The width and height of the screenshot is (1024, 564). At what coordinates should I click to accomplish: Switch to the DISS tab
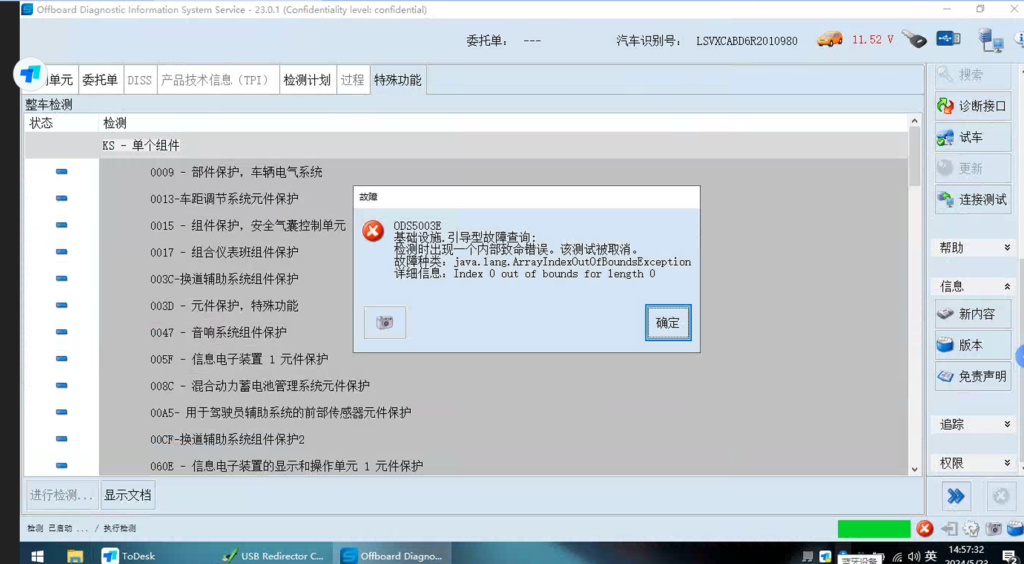point(139,80)
